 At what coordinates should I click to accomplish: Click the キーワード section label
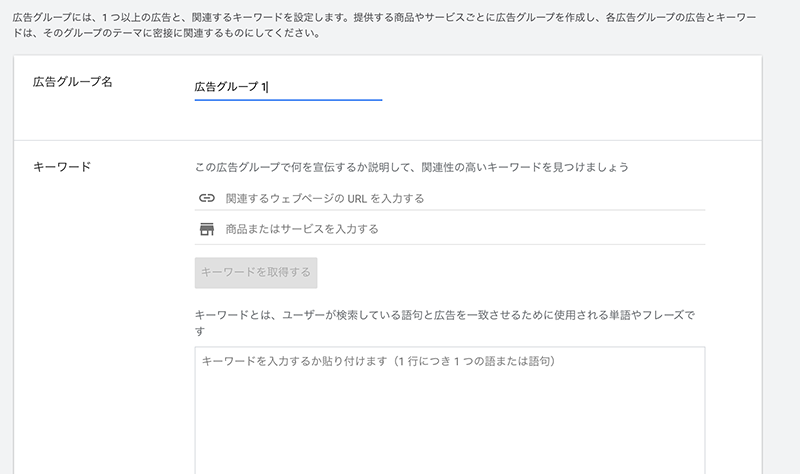tap(62, 167)
